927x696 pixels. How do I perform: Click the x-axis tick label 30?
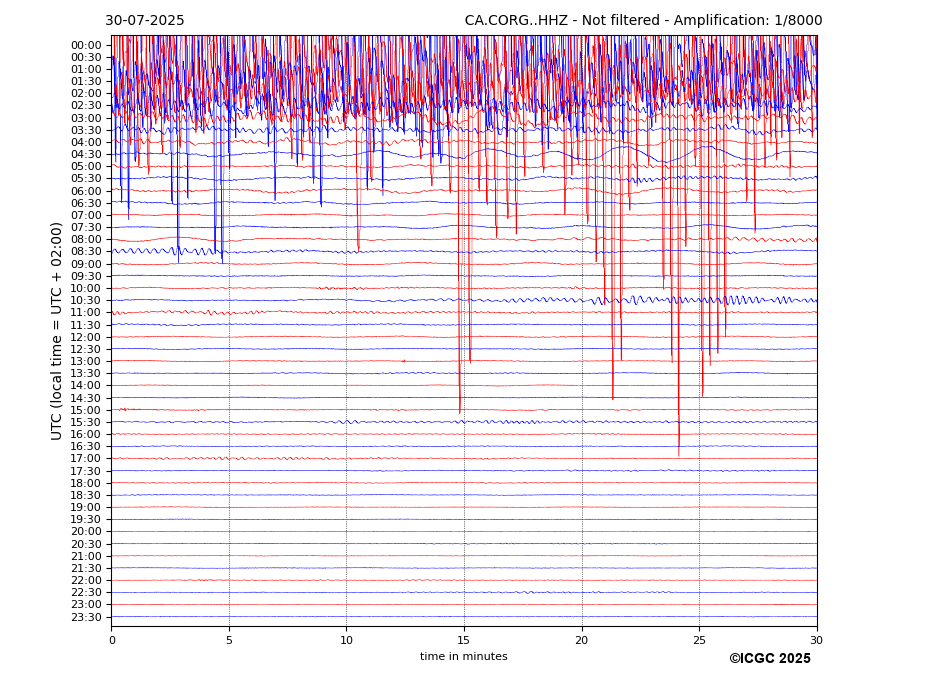pos(816,640)
